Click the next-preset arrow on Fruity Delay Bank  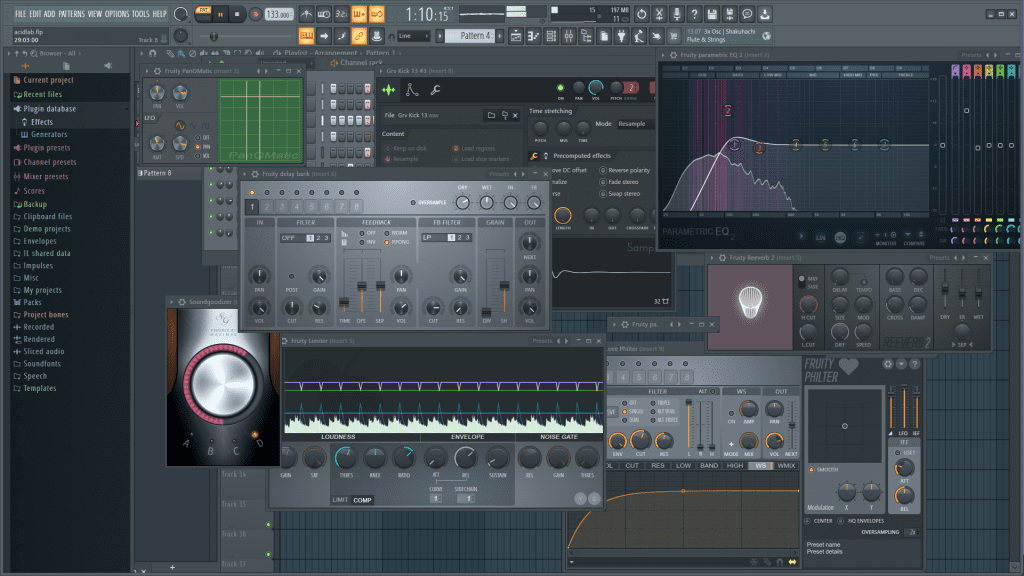522,174
